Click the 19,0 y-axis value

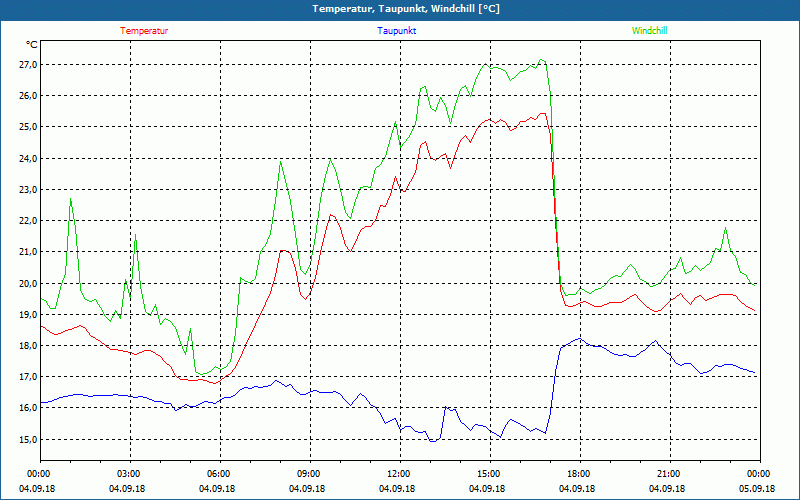pyautogui.click(x=28, y=315)
